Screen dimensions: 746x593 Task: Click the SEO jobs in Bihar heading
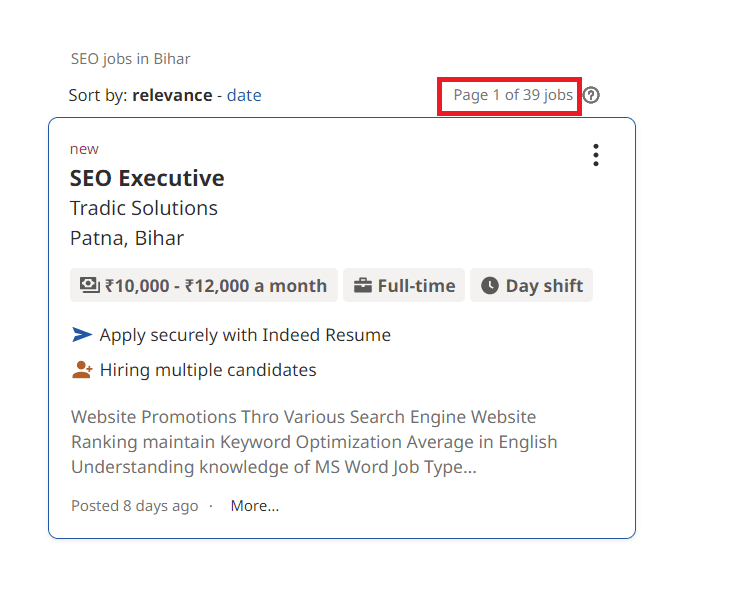(130, 59)
